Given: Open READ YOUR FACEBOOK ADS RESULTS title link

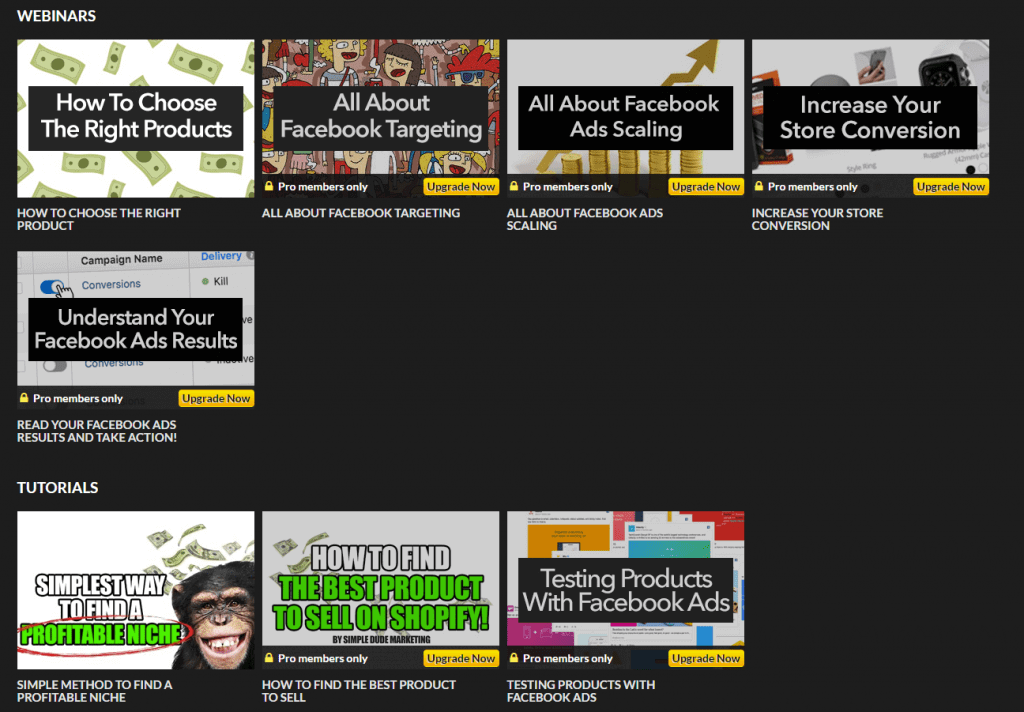Looking at the screenshot, I should (97, 431).
